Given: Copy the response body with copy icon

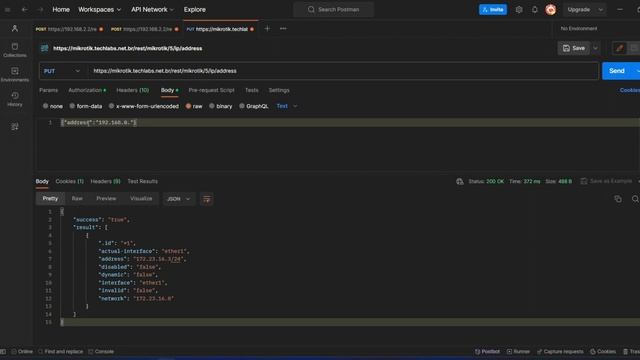Looking at the screenshot, I should click(618, 199).
